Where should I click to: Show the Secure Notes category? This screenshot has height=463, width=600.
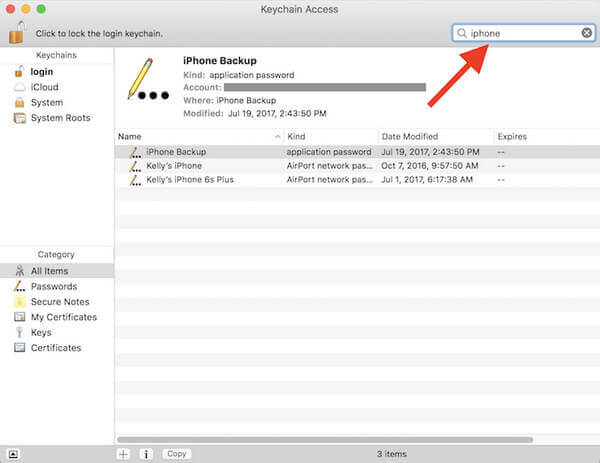click(60, 302)
